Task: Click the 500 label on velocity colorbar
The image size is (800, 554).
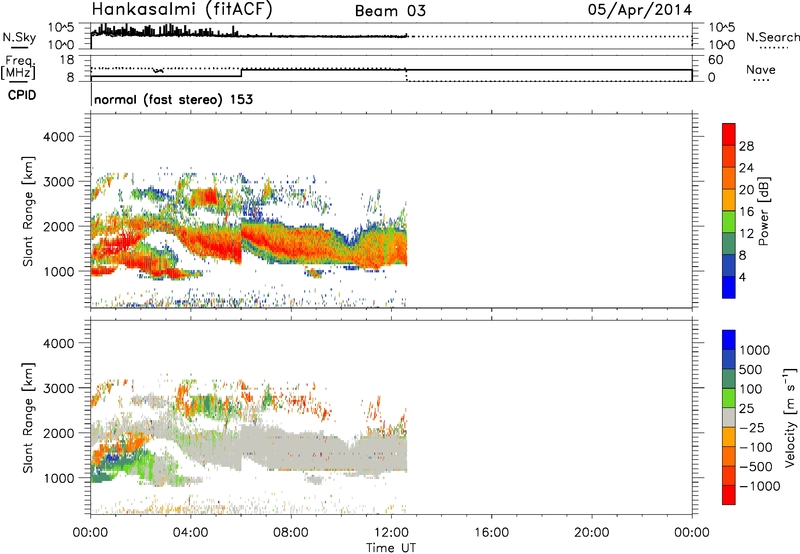Action: [750, 370]
